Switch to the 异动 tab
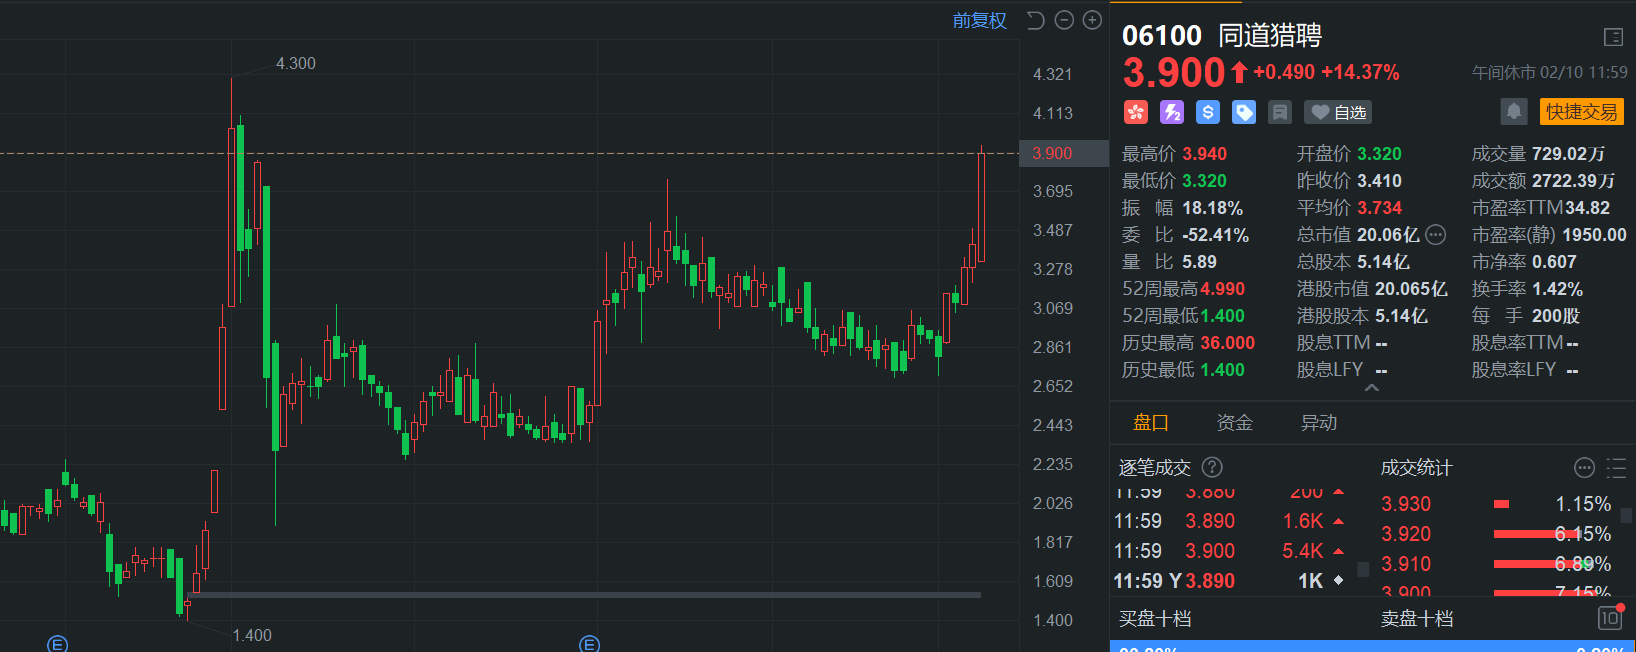This screenshot has width=1636, height=652. click(x=1318, y=423)
